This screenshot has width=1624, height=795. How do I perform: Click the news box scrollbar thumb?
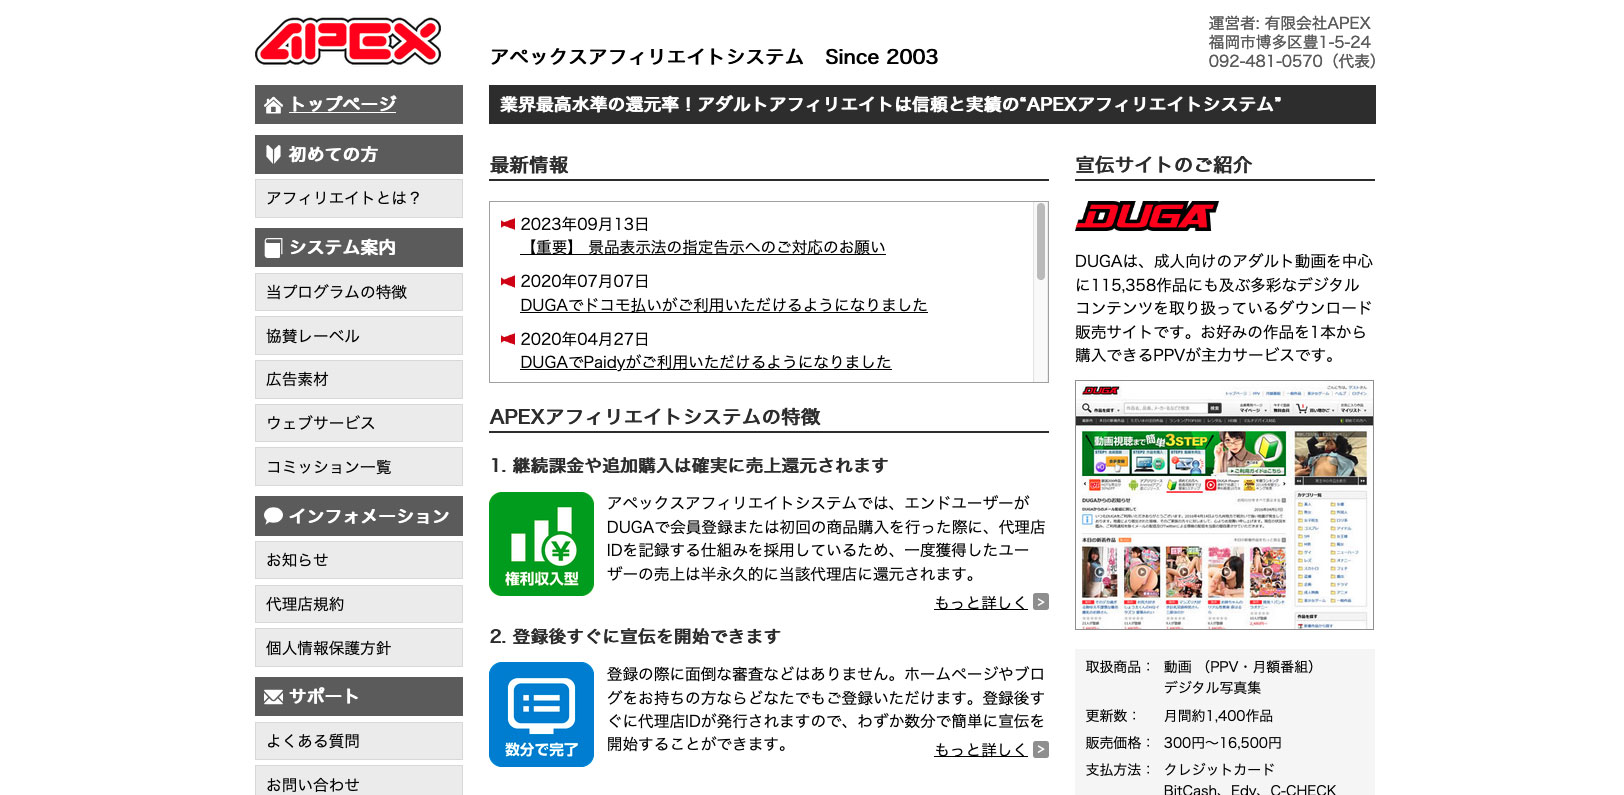click(1041, 241)
